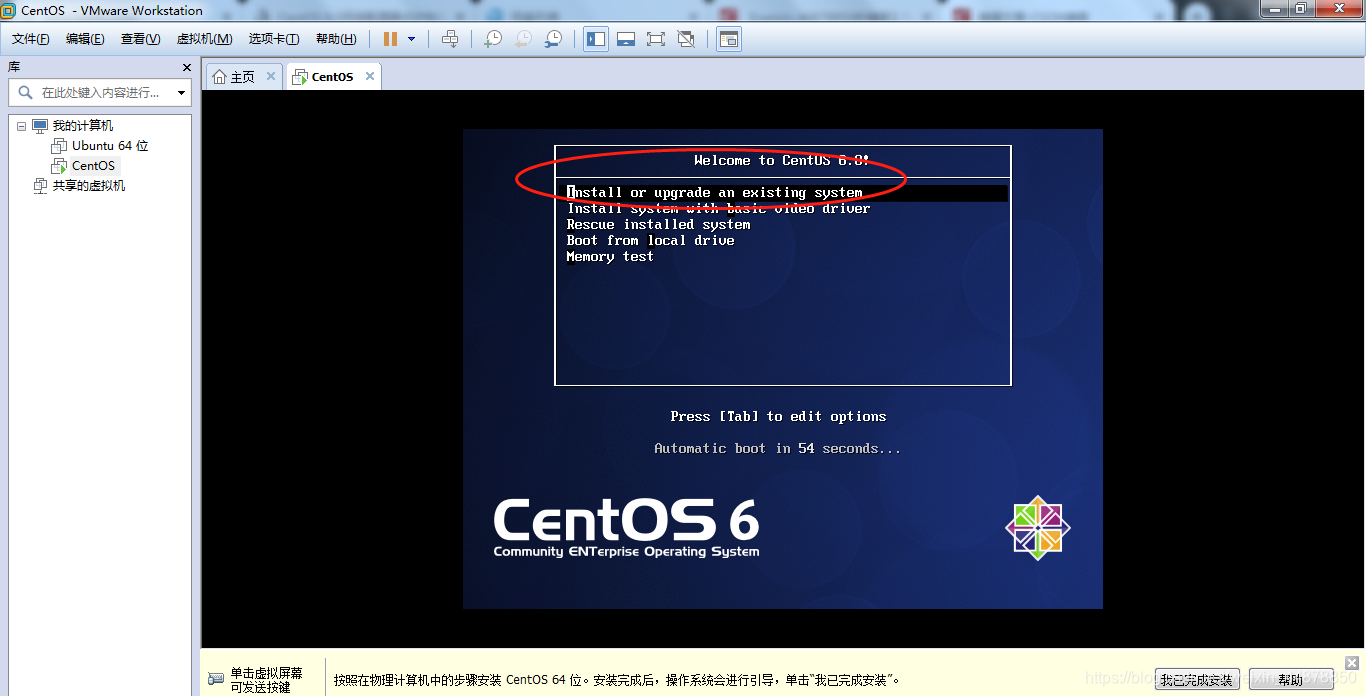
Task: Switch to the CentOS tab
Action: point(332,77)
